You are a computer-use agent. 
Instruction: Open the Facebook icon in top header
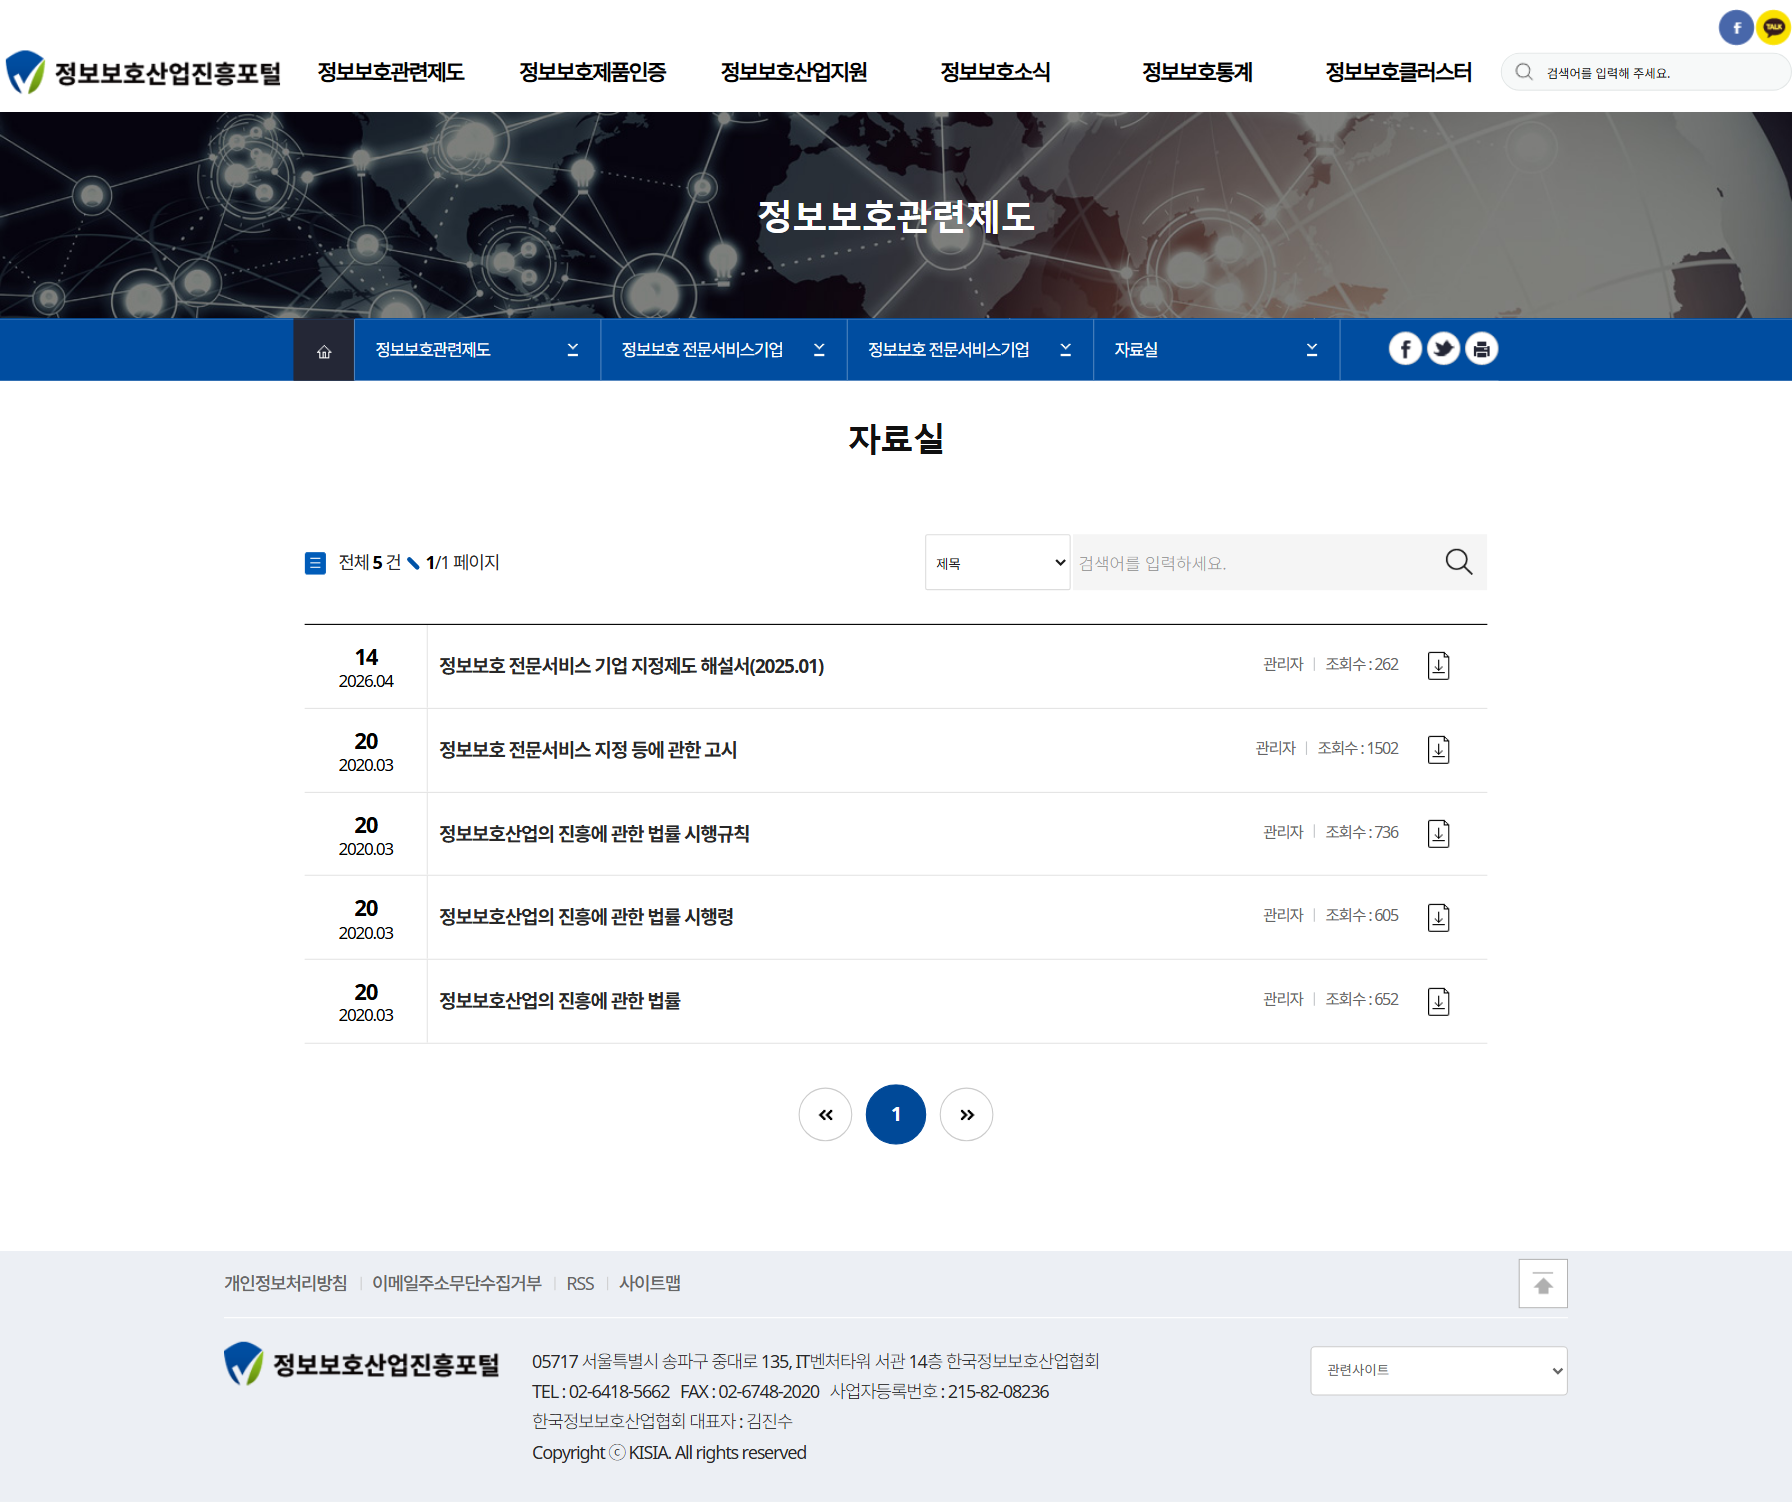pyautogui.click(x=1736, y=28)
